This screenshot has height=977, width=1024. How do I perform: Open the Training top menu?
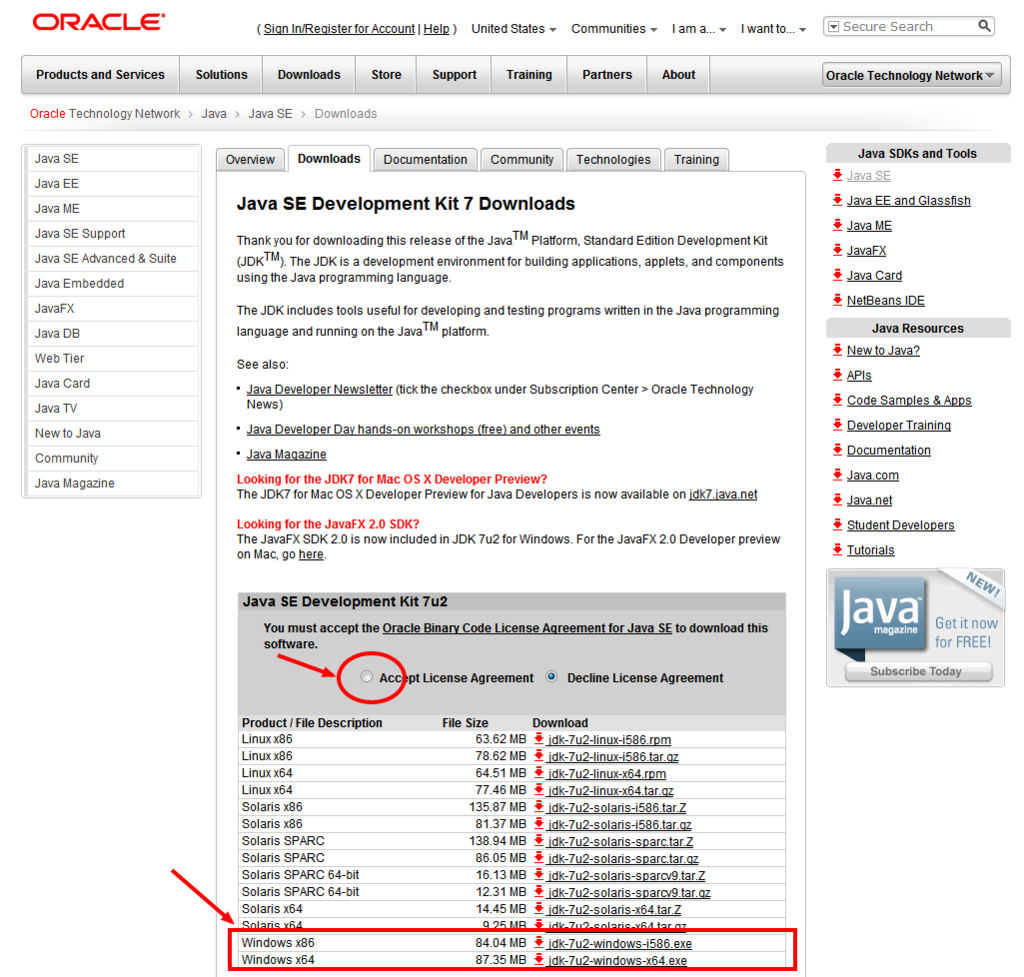(x=529, y=74)
